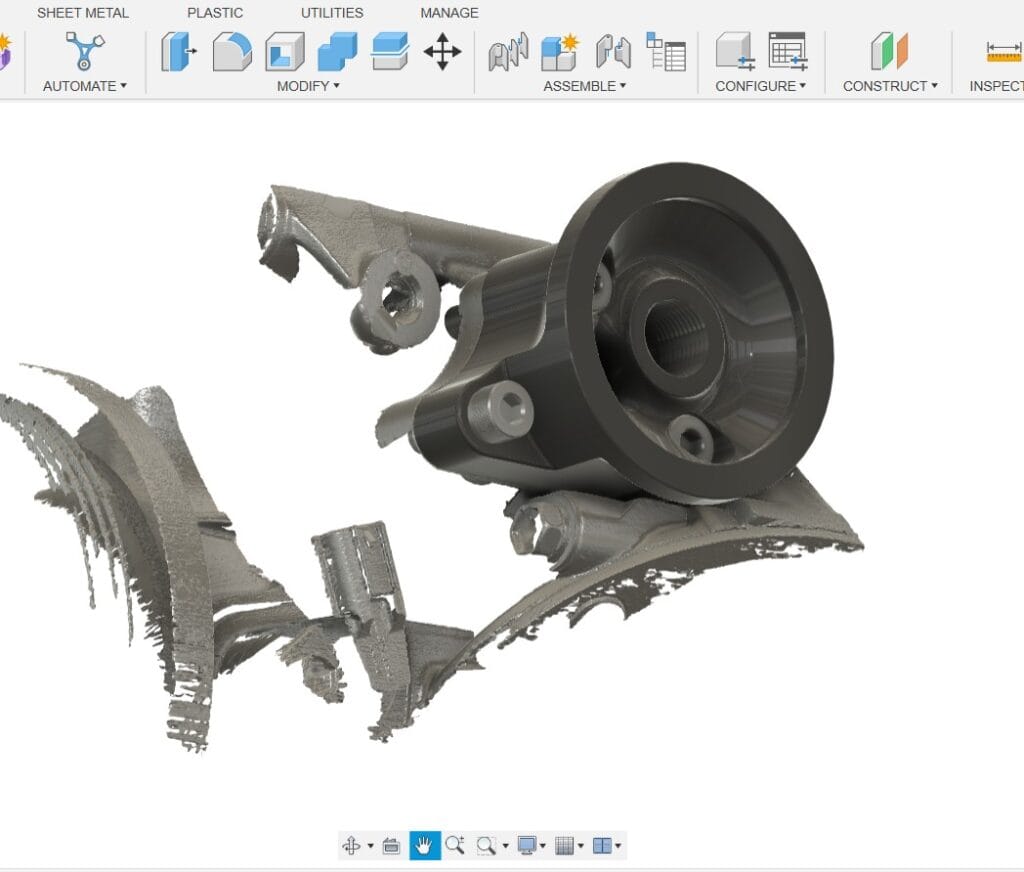The image size is (1024, 872).
Task: Toggle the Pan hand tool
Action: click(x=424, y=846)
